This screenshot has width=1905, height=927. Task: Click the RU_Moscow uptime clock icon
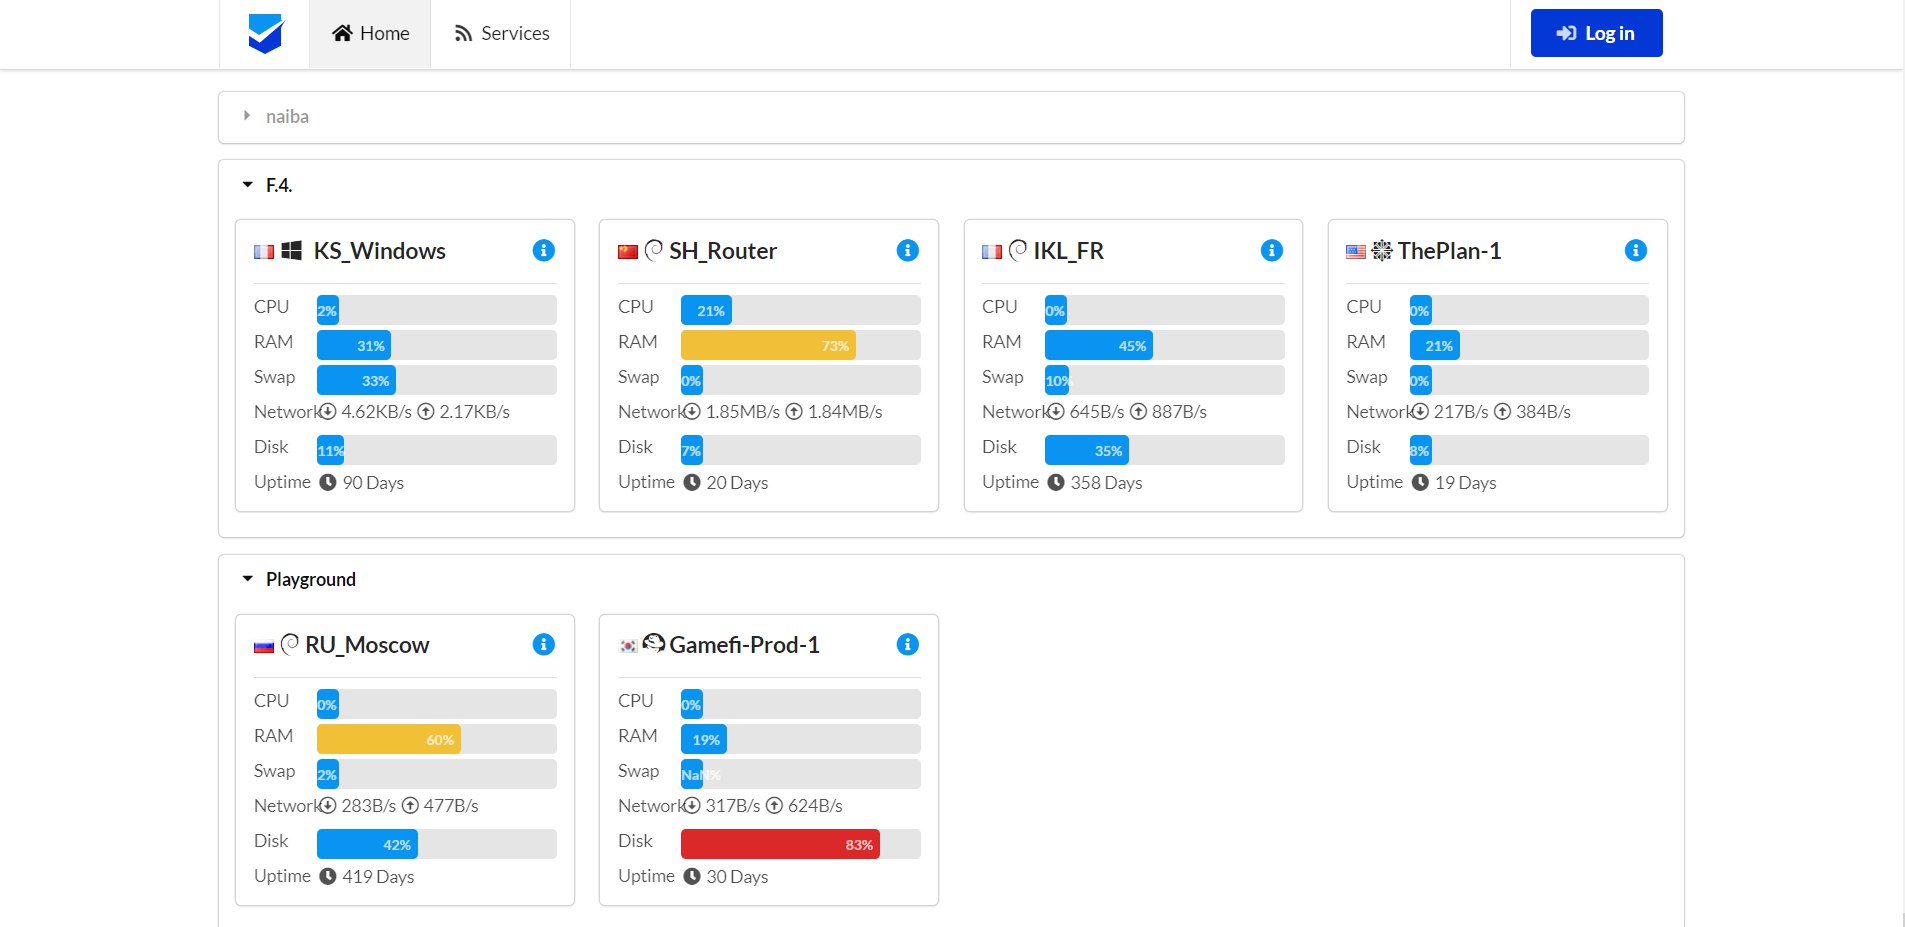[x=328, y=876]
